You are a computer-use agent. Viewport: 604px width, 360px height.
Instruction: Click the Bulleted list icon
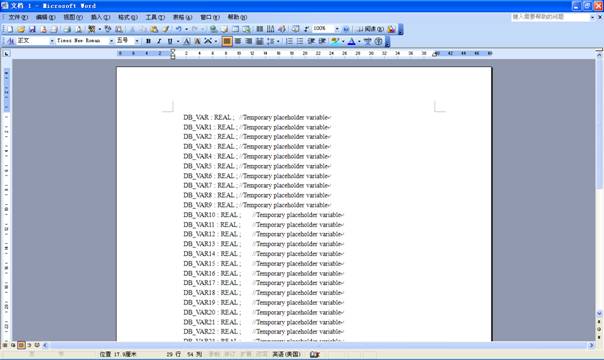[x=300, y=41]
